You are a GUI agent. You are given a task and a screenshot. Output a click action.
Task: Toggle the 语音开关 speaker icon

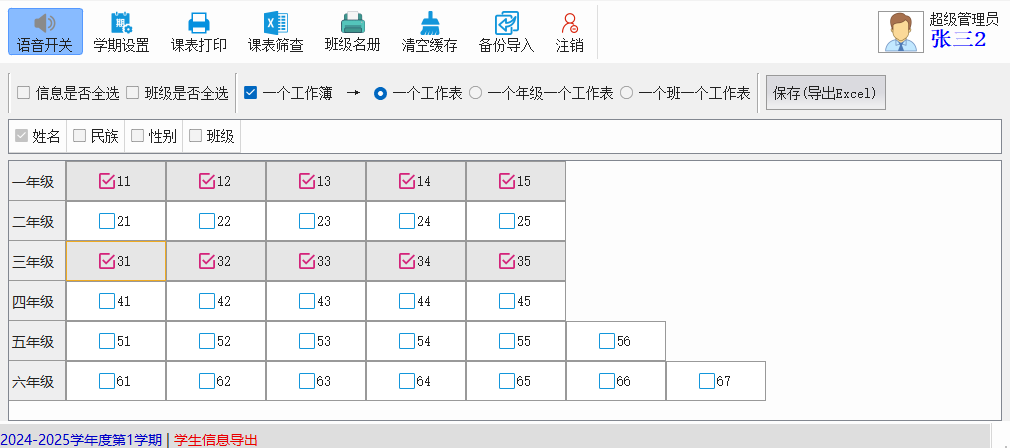click(x=44, y=22)
